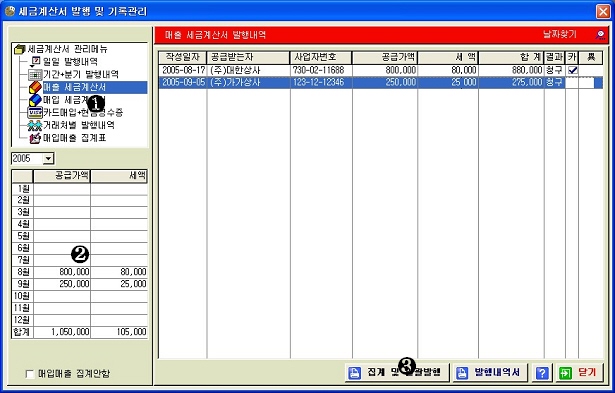Viewport: 615px width, 393px height.
Task: Click the 거래처별 발행내역 people icon
Action: coord(35,126)
